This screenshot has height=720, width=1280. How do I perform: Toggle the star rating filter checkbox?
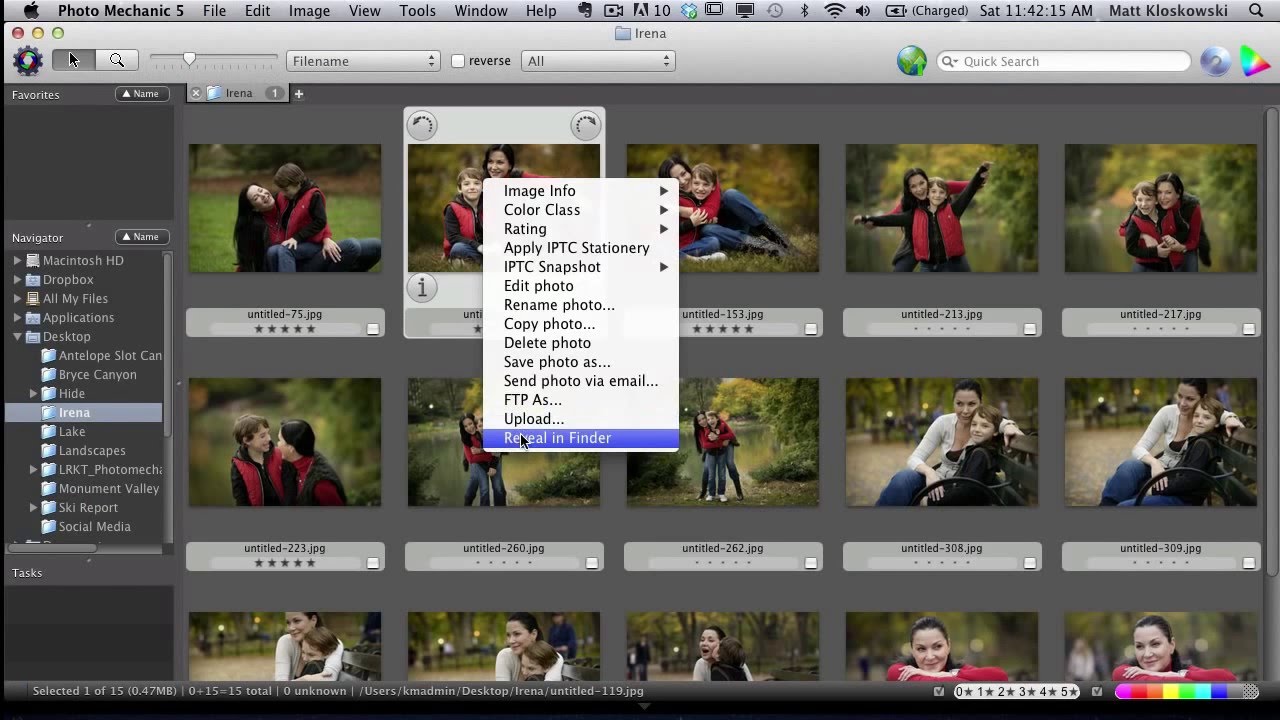[939, 691]
